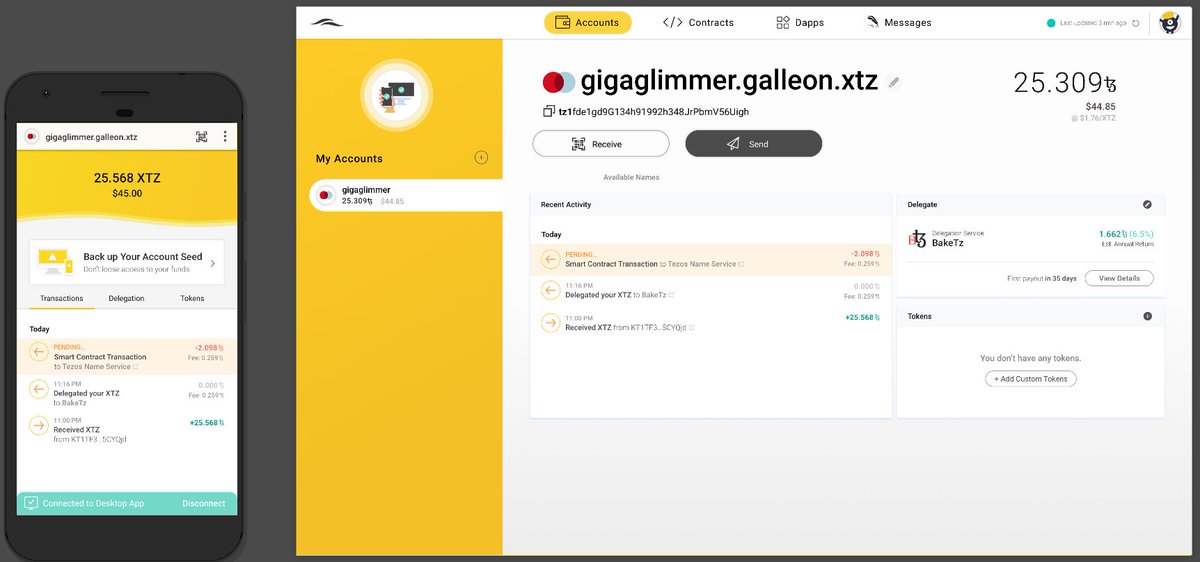Open the Delegated your XTZ entry on mobile

click(127, 393)
